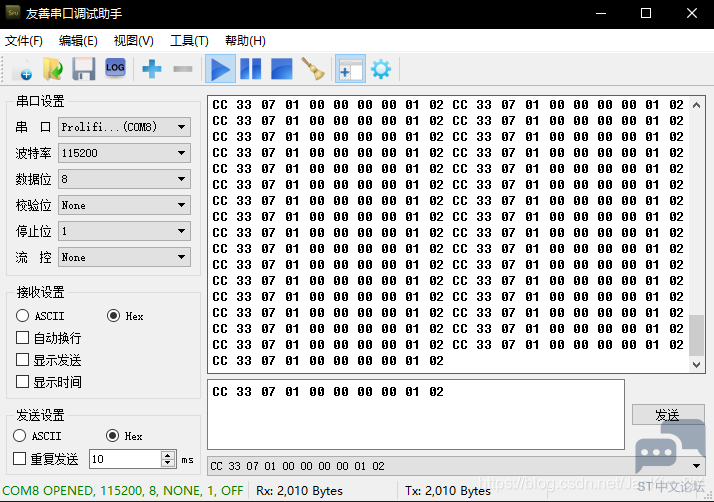Click the blue plus icon
714x502 pixels.
152,69
